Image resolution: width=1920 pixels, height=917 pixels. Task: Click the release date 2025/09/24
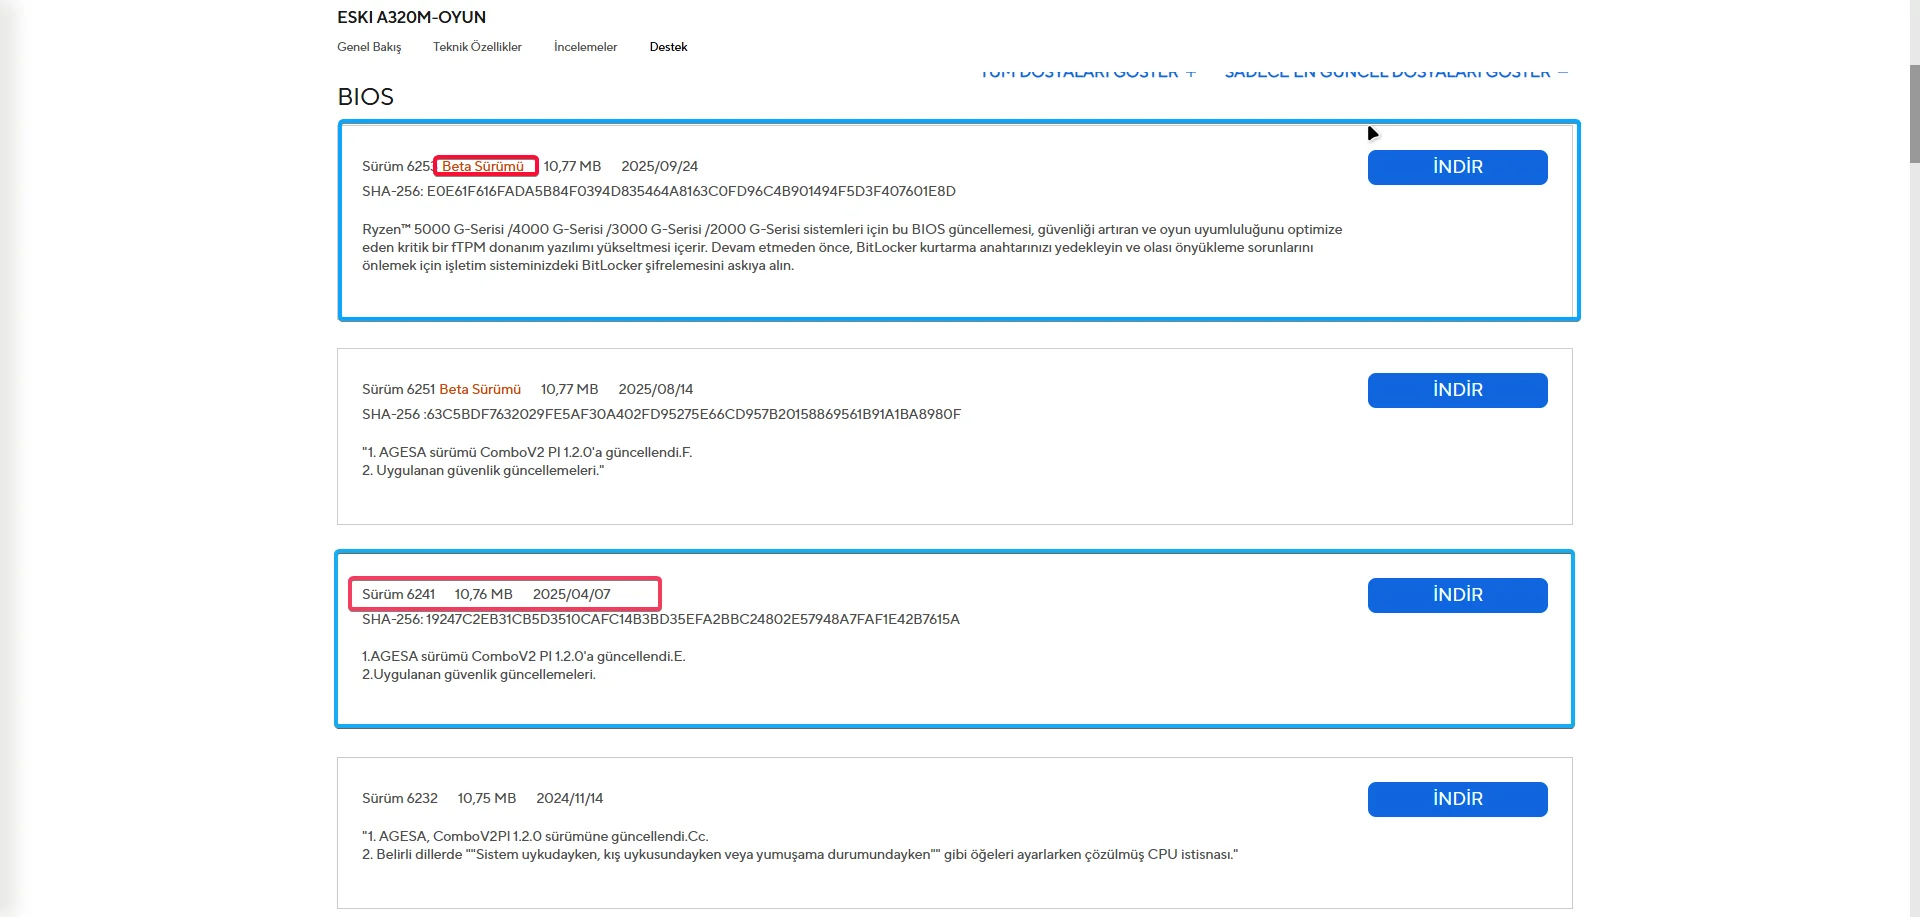tap(660, 166)
